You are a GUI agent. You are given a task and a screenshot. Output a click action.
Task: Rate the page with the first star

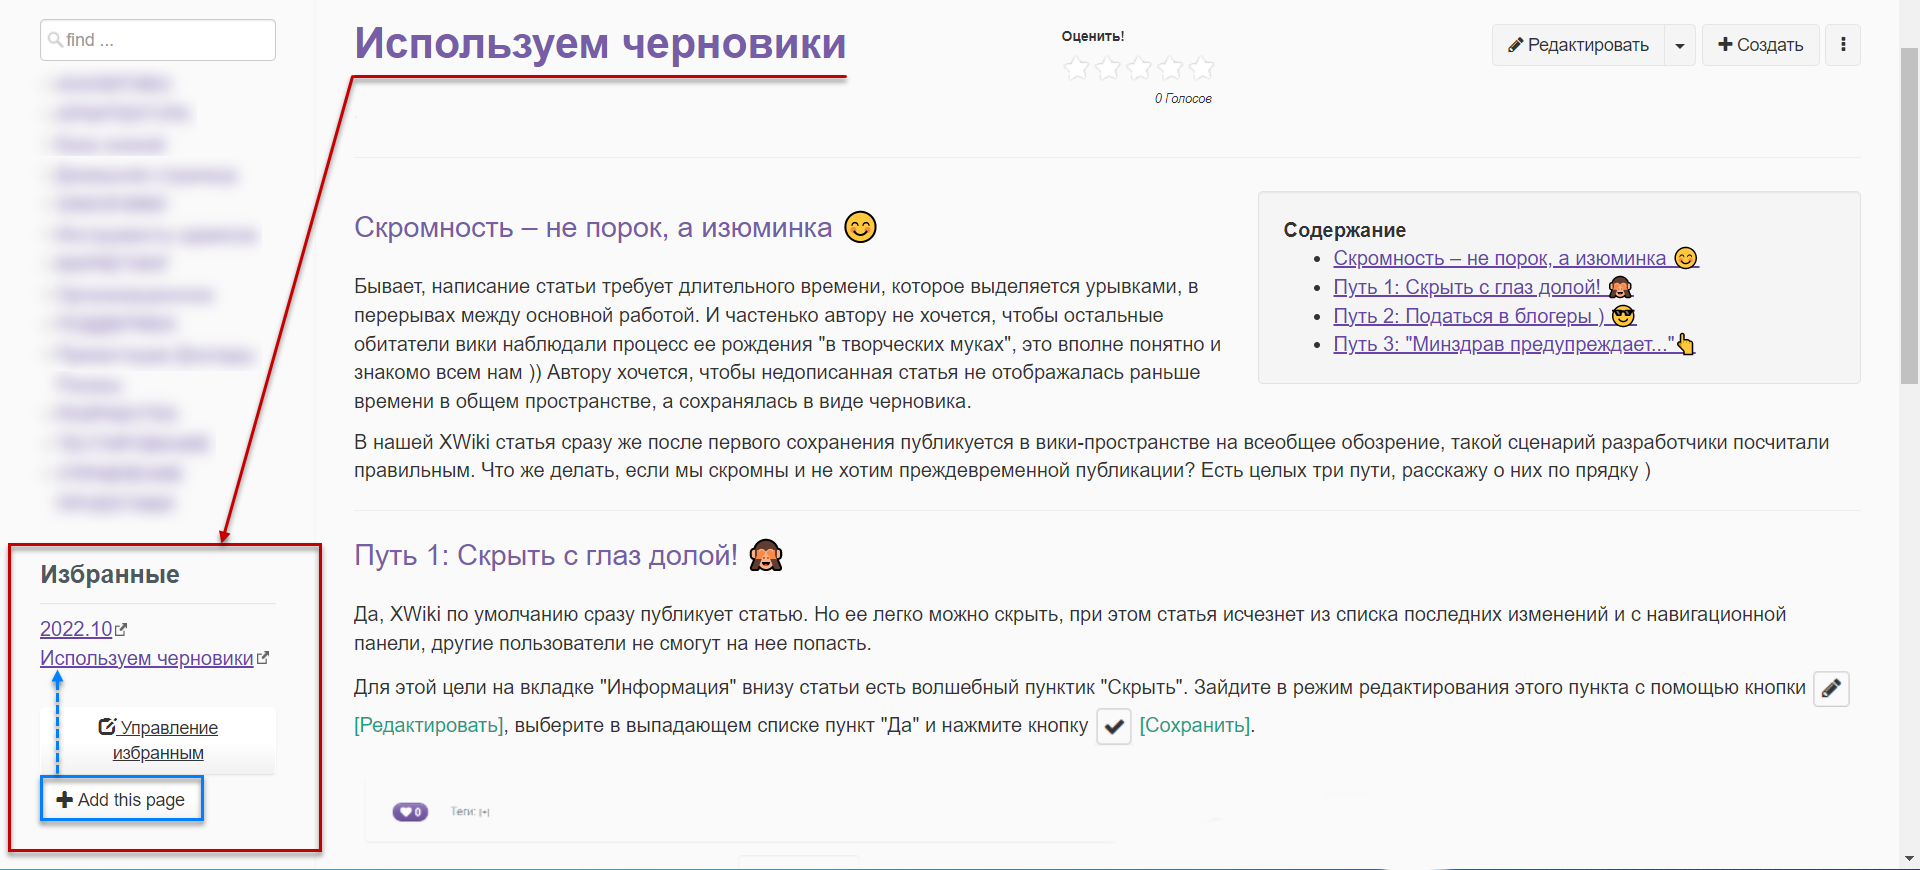tap(1077, 68)
